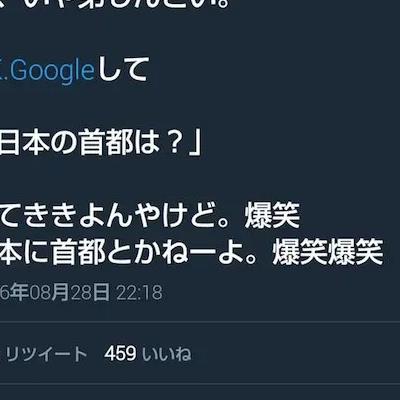The width and height of the screenshot is (400, 400).
Task: View the リツイート list
Action: tap(46, 354)
